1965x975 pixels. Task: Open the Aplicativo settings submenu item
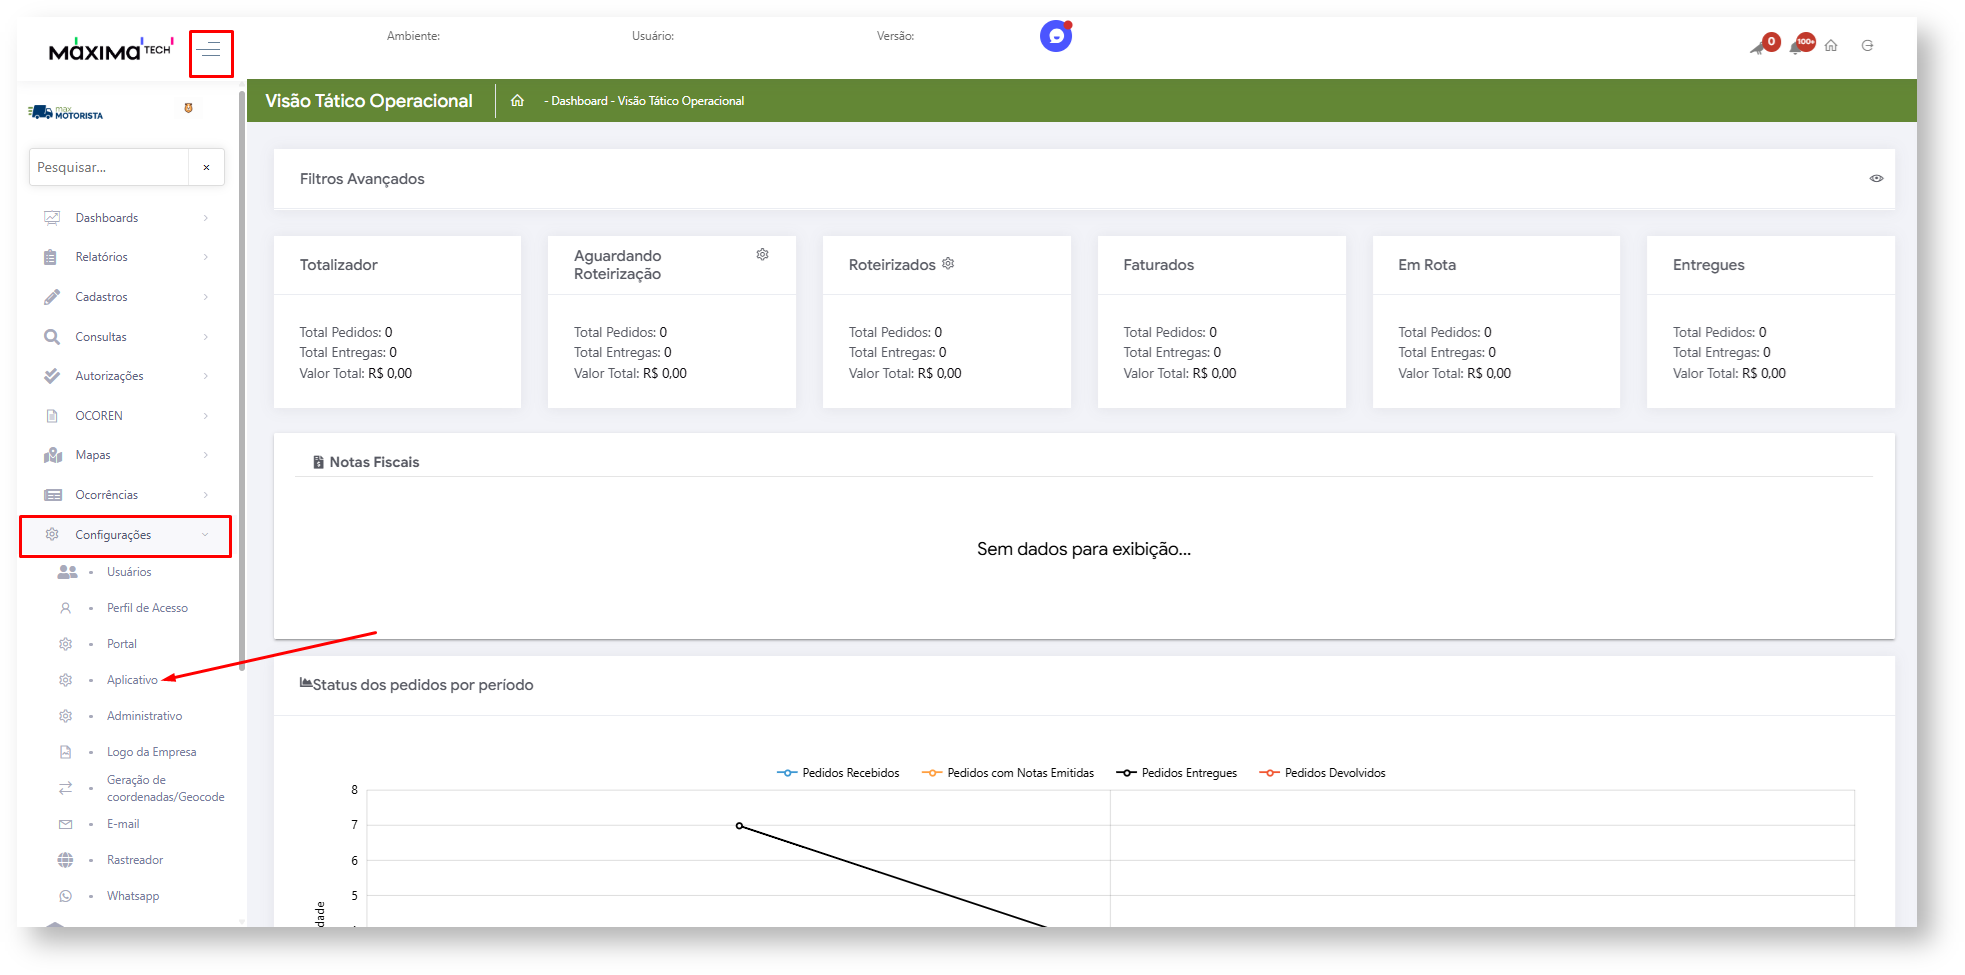(x=132, y=680)
